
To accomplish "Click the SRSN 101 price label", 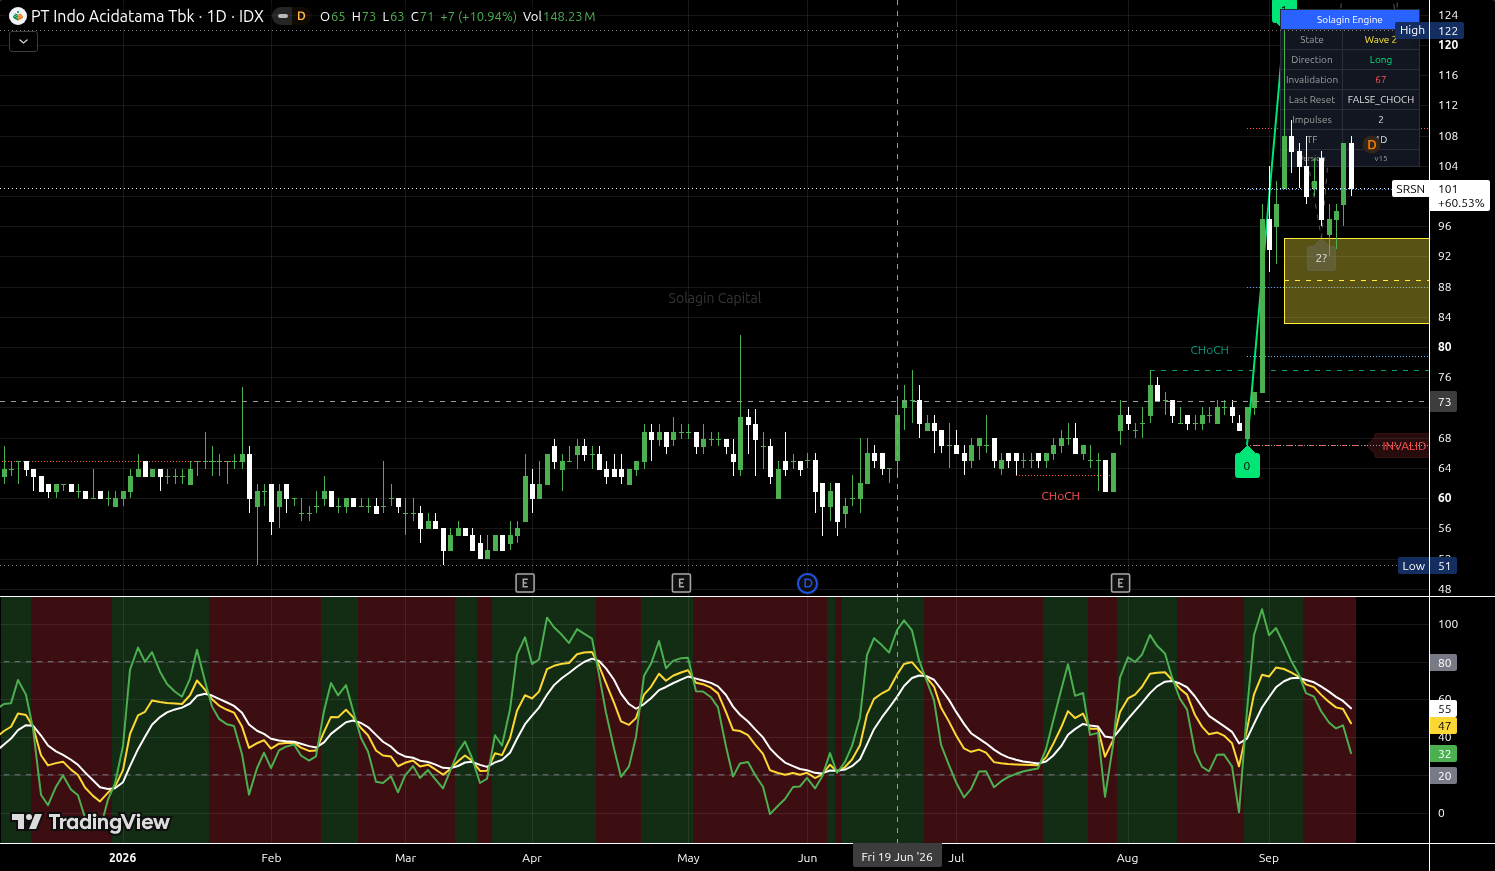I will point(1440,195).
